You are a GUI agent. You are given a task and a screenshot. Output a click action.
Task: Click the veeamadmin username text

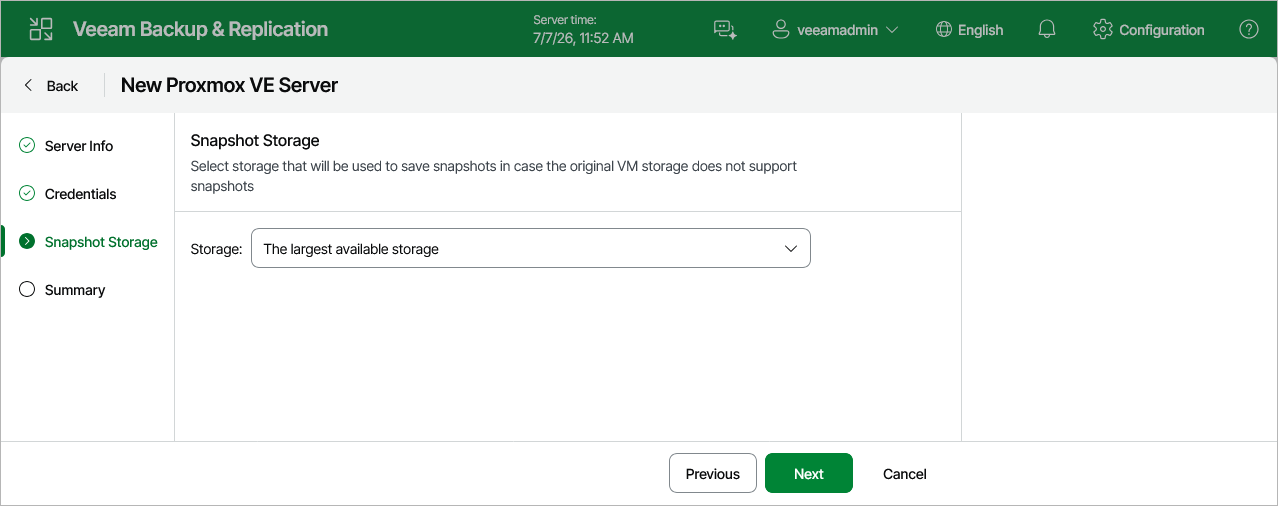837,30
